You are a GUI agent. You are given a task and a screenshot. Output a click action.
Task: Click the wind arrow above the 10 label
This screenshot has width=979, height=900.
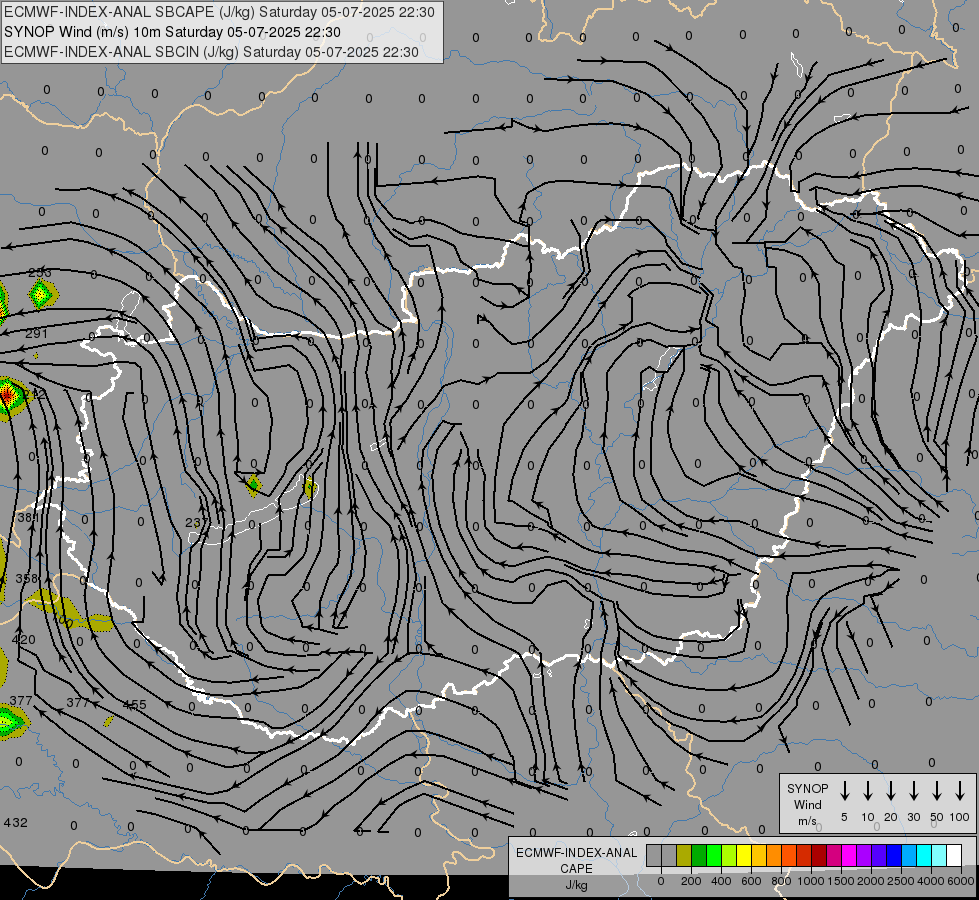[868, 790]
